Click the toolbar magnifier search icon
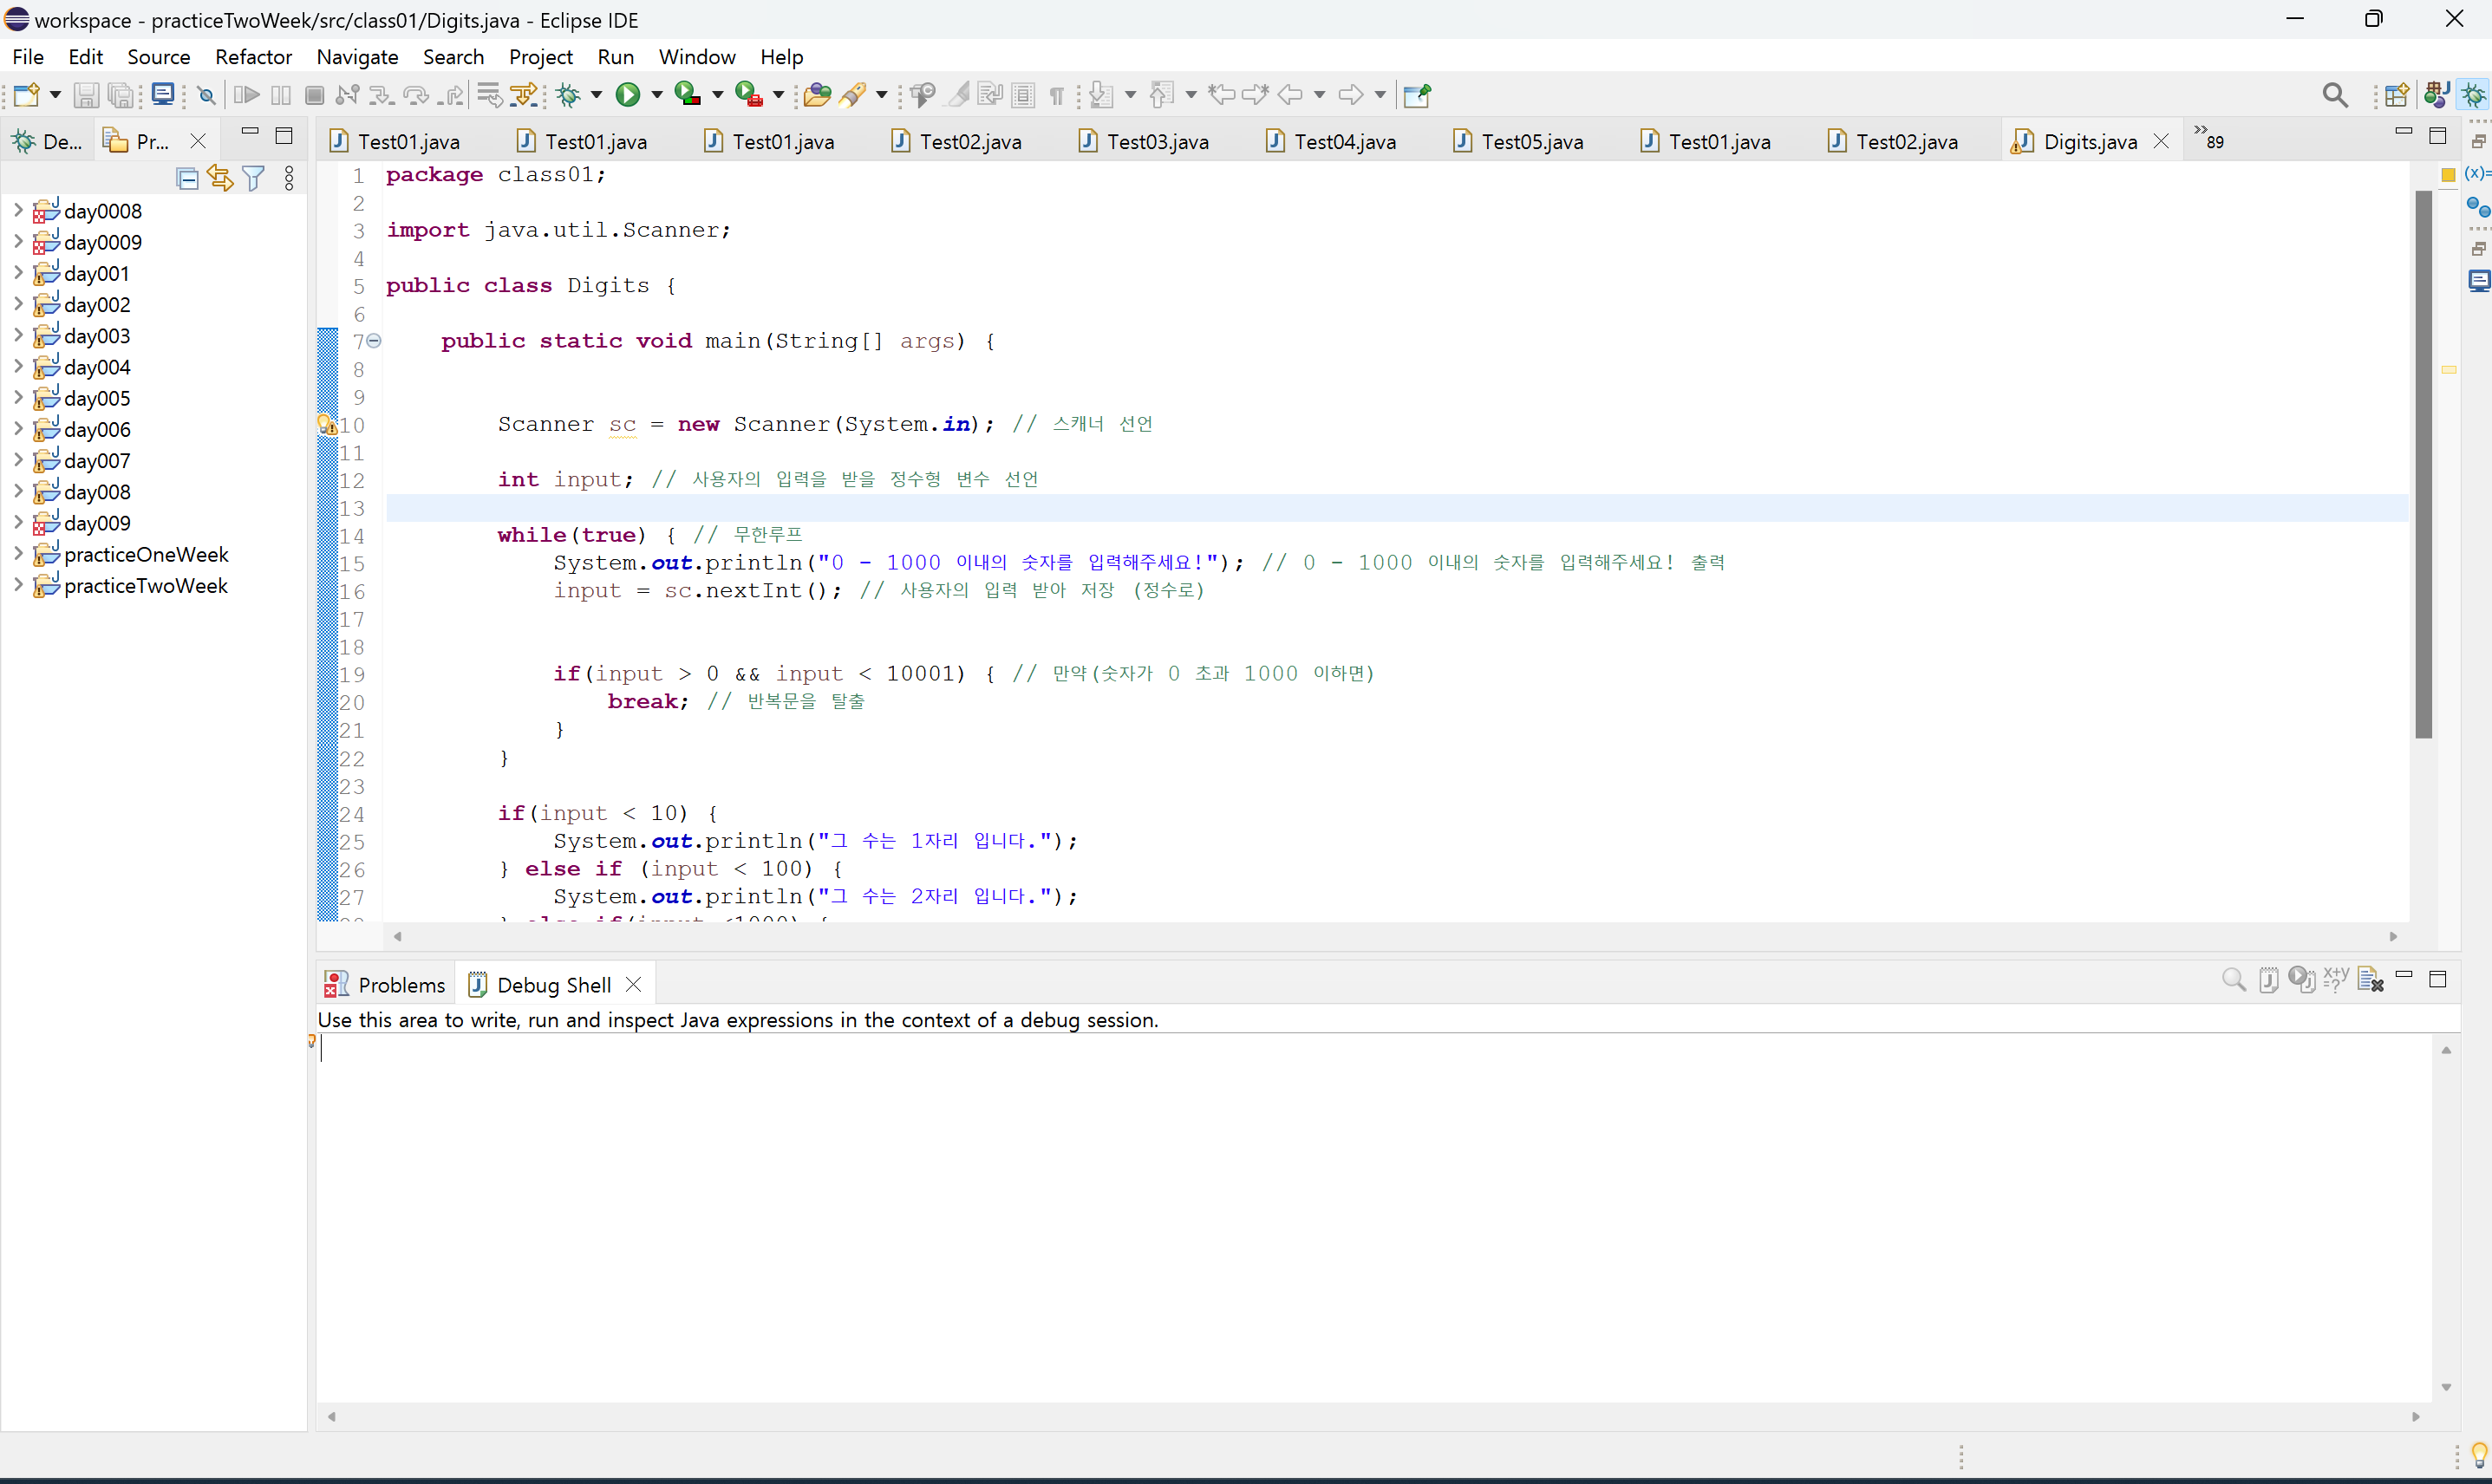The height and width of the screenshot is (1484, 2492). point(2335,95)
